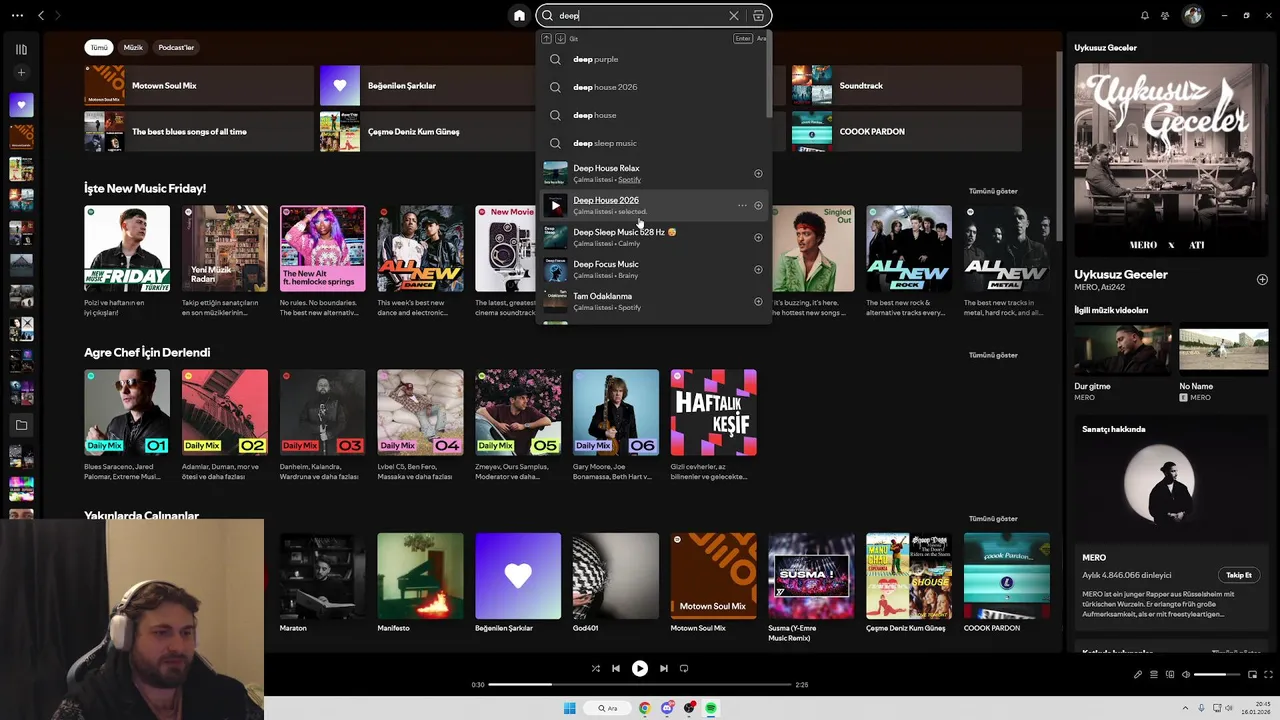The width and height of the screenshot is (1280, 720).
Task: Click into the search input field
Action: tap(642, 15)
